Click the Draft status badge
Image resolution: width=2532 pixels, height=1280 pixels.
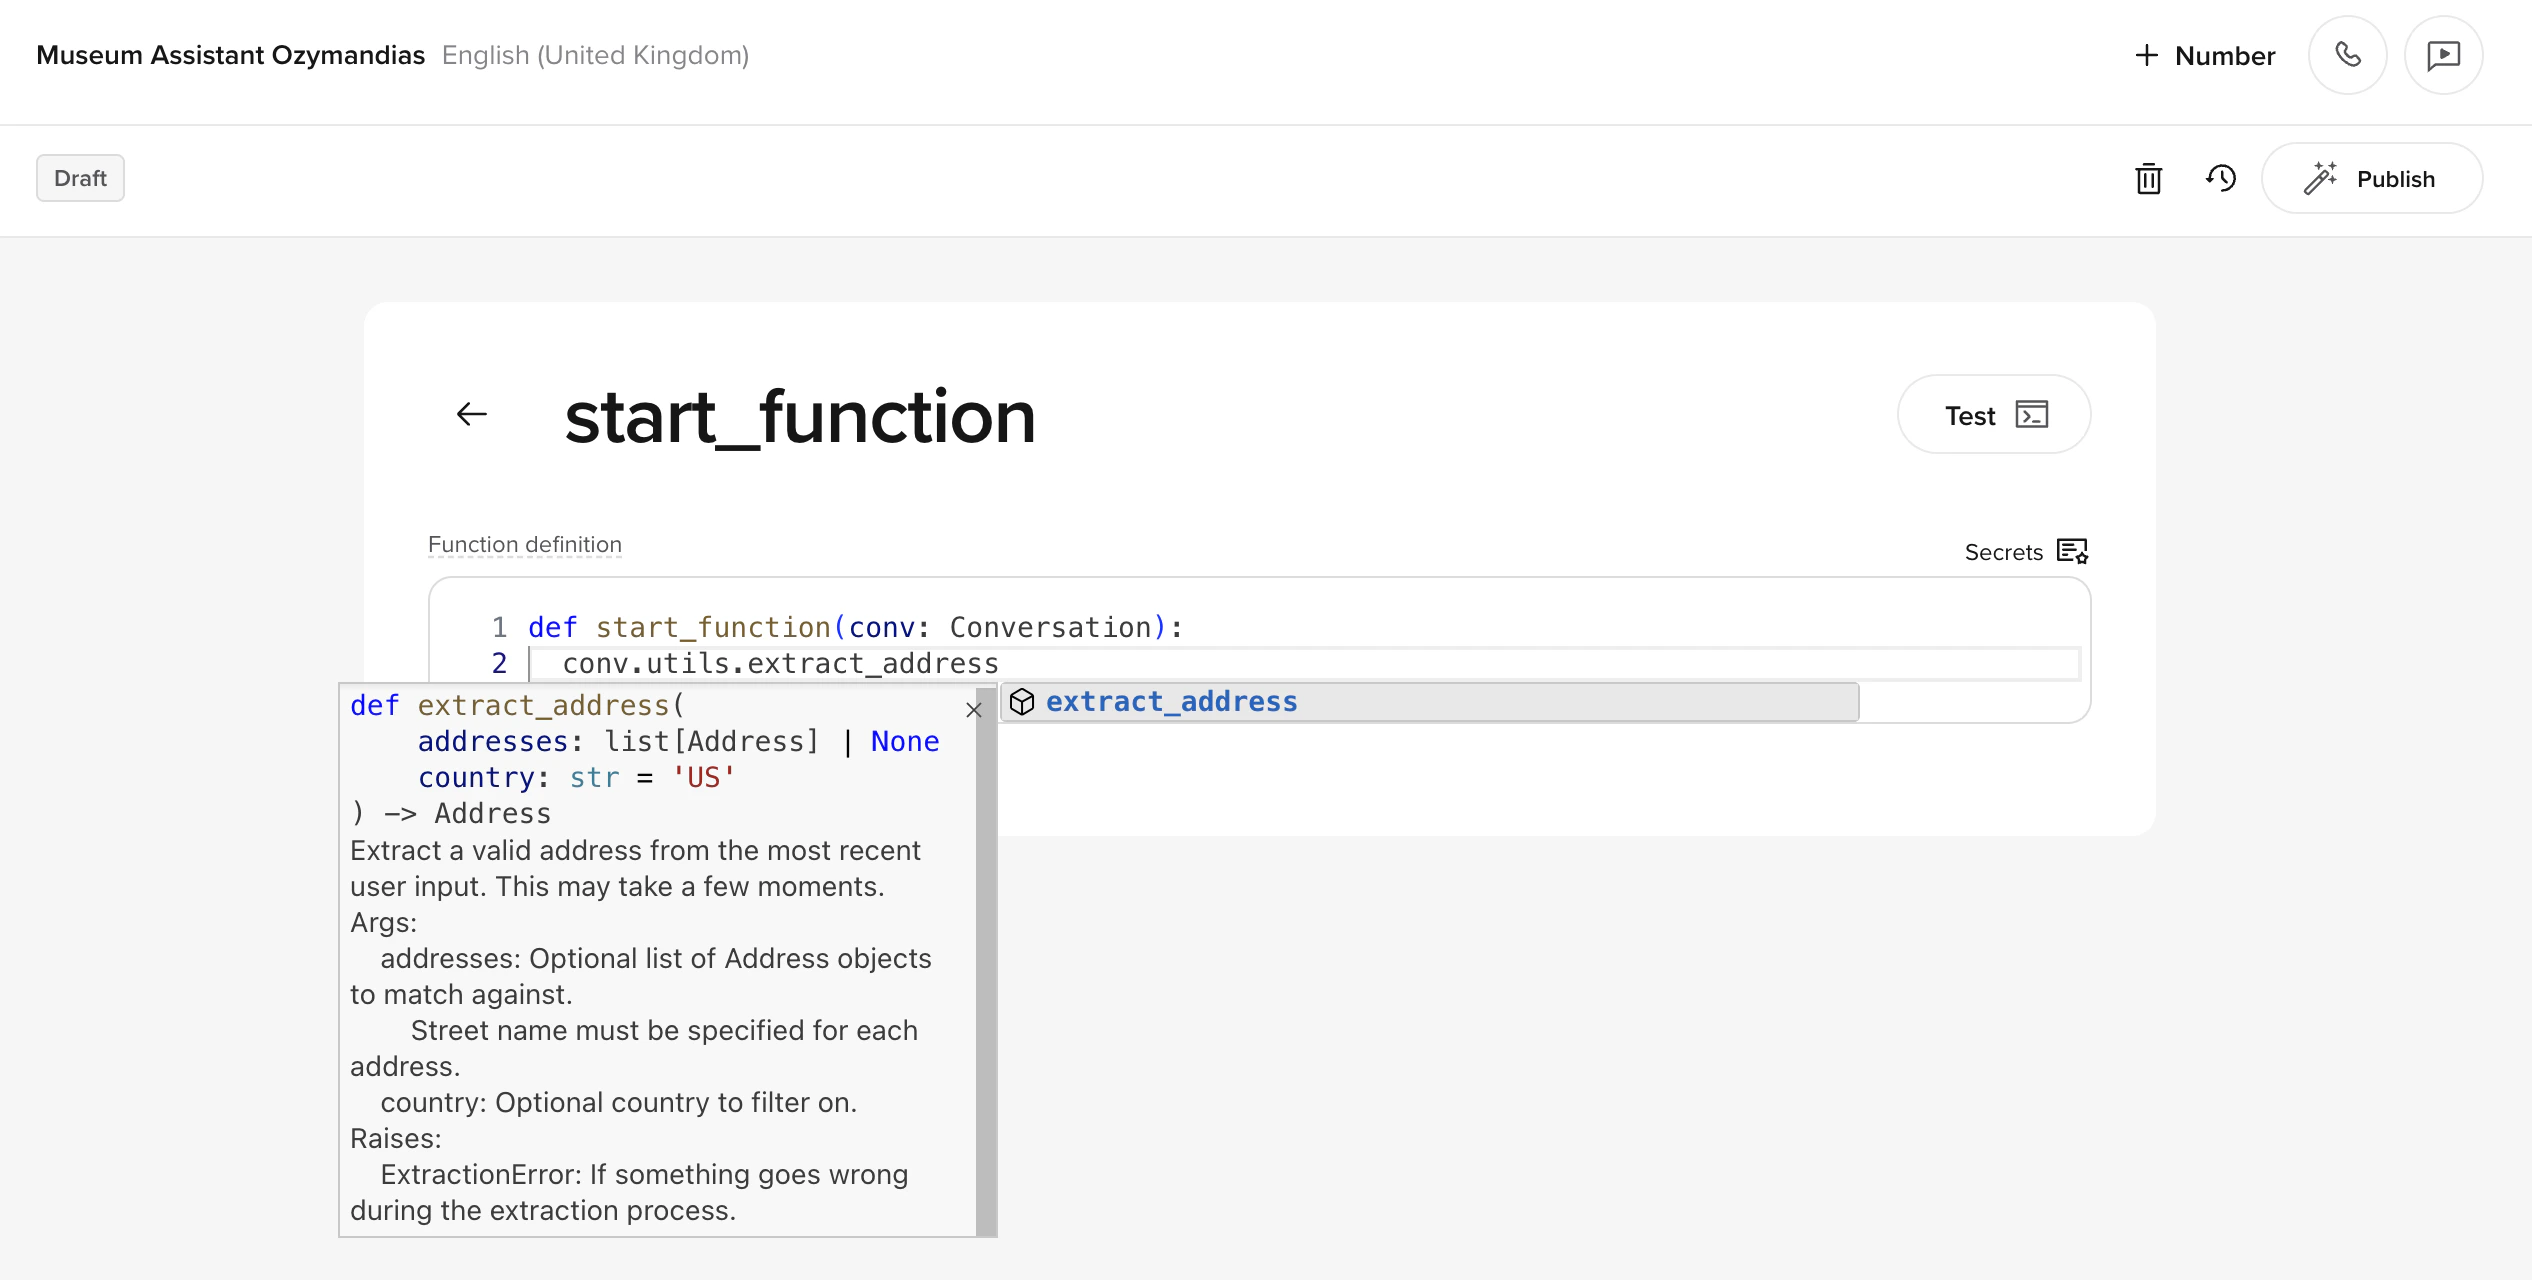coord(80,177)
